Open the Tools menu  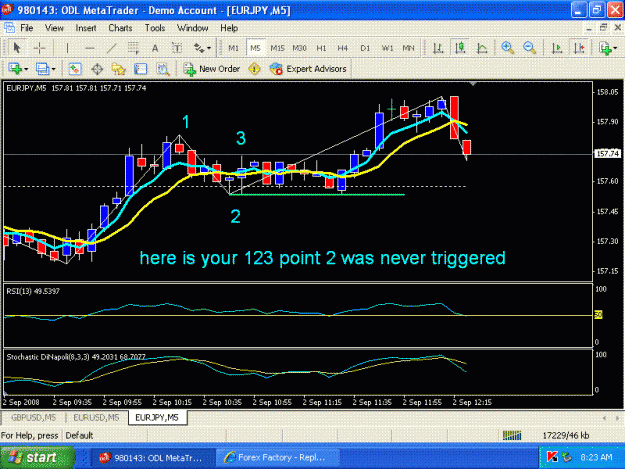point(155,28)
